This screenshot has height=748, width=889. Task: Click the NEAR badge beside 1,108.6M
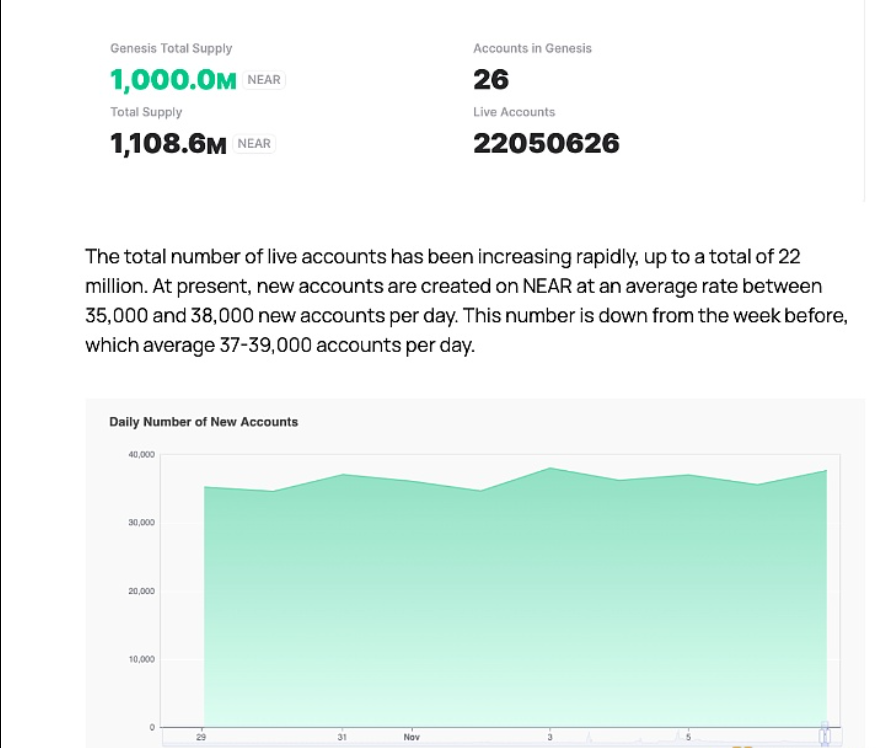coord(254,144)
